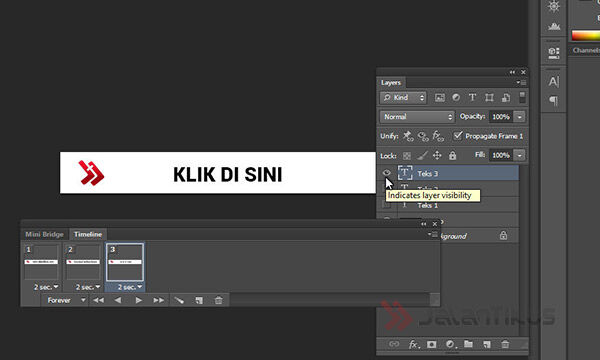Image resolution: width=600 pixels, height=360 pixels.
Task: Select the Timeline tab
Action: pos(88,234)
